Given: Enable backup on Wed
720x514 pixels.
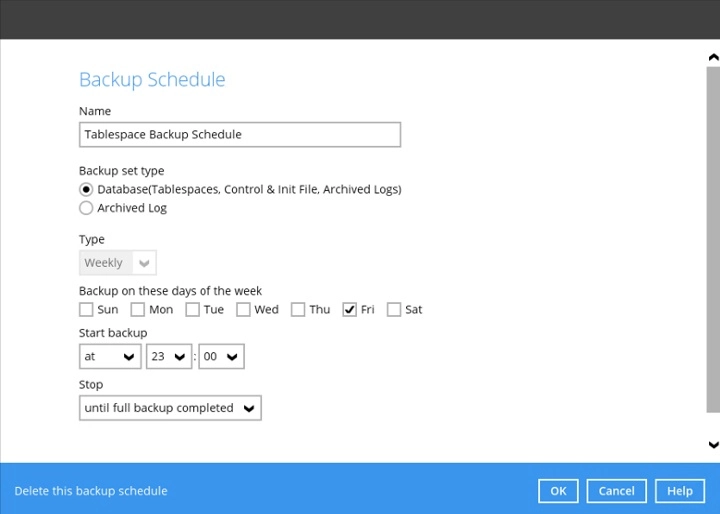Looking at the screenshot, I should tap(244, 310).
